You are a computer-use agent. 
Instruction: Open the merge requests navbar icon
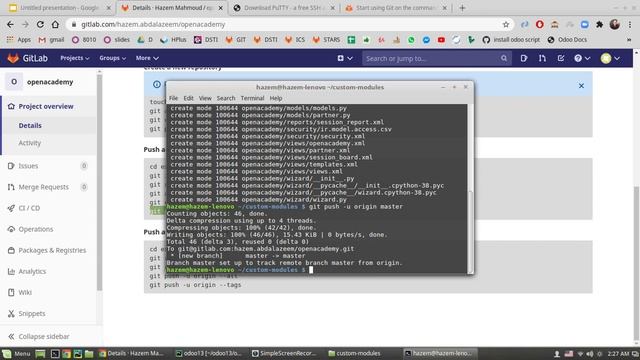point(542,58)
